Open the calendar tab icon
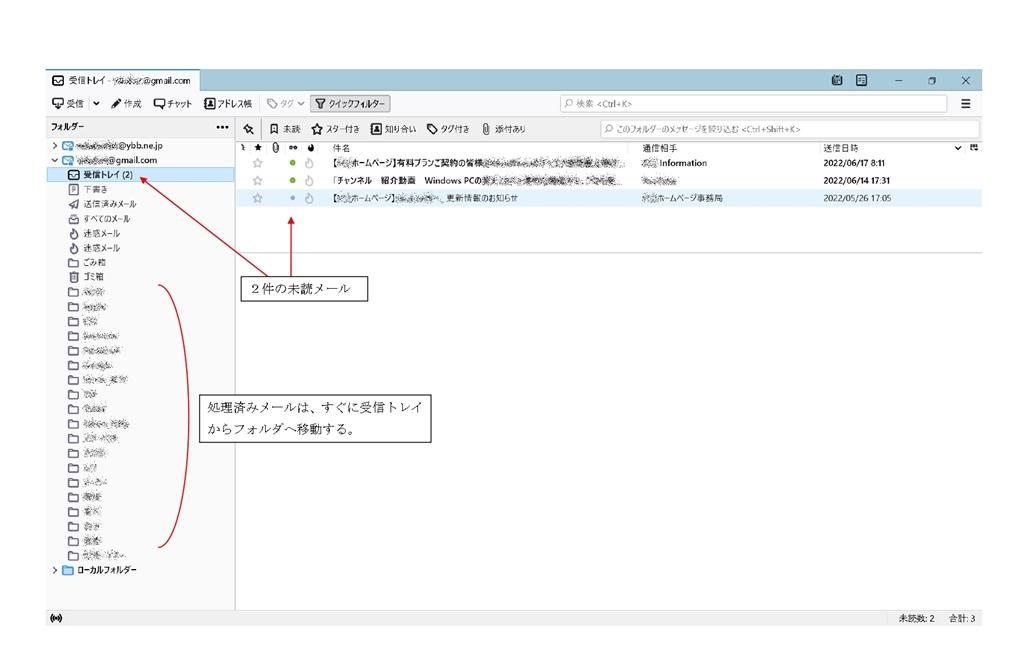 click(x=837, y=80)
